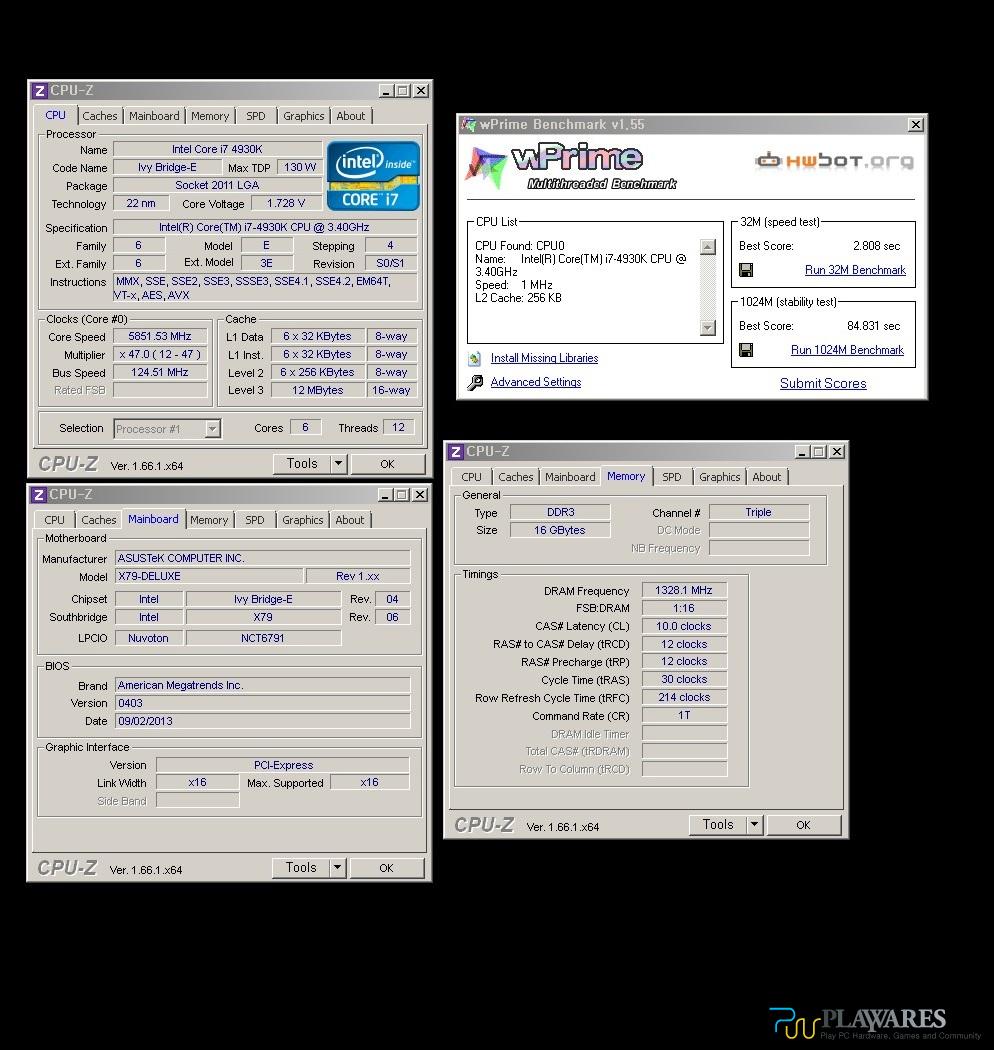994x1050 pixels.
Task: Switch to Caches tab in CPU window
Action: tap(100, 116)
